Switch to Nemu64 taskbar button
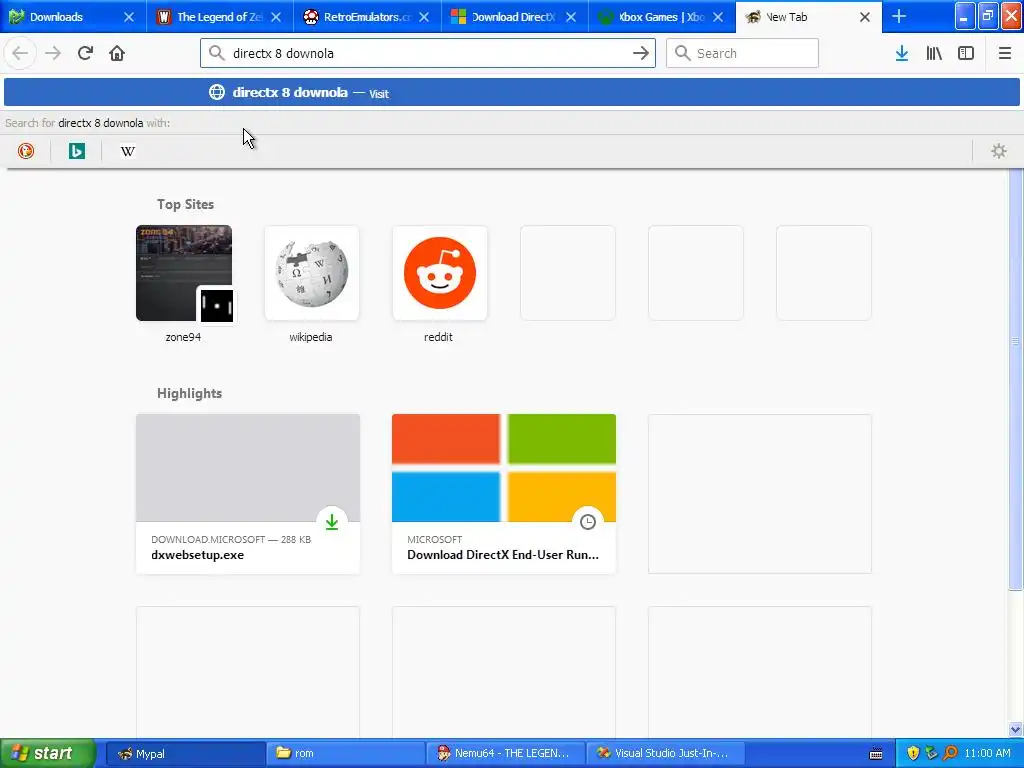The image size is (1024, 768). [x=505, y=753]
